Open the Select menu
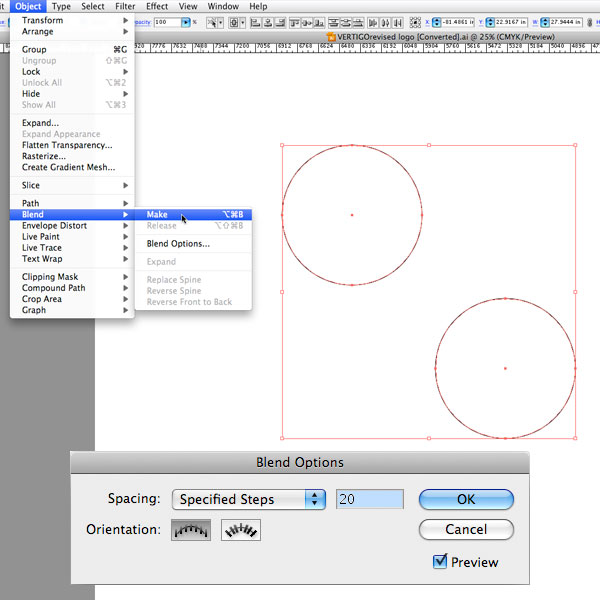The width and height of the screenshot is (600, 600). tap(93, 6)
